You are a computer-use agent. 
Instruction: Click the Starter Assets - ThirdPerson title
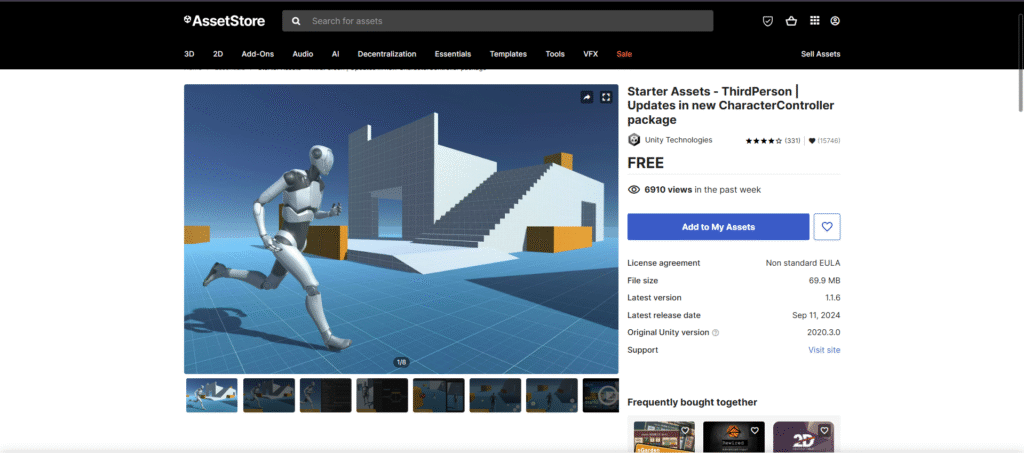731,106
